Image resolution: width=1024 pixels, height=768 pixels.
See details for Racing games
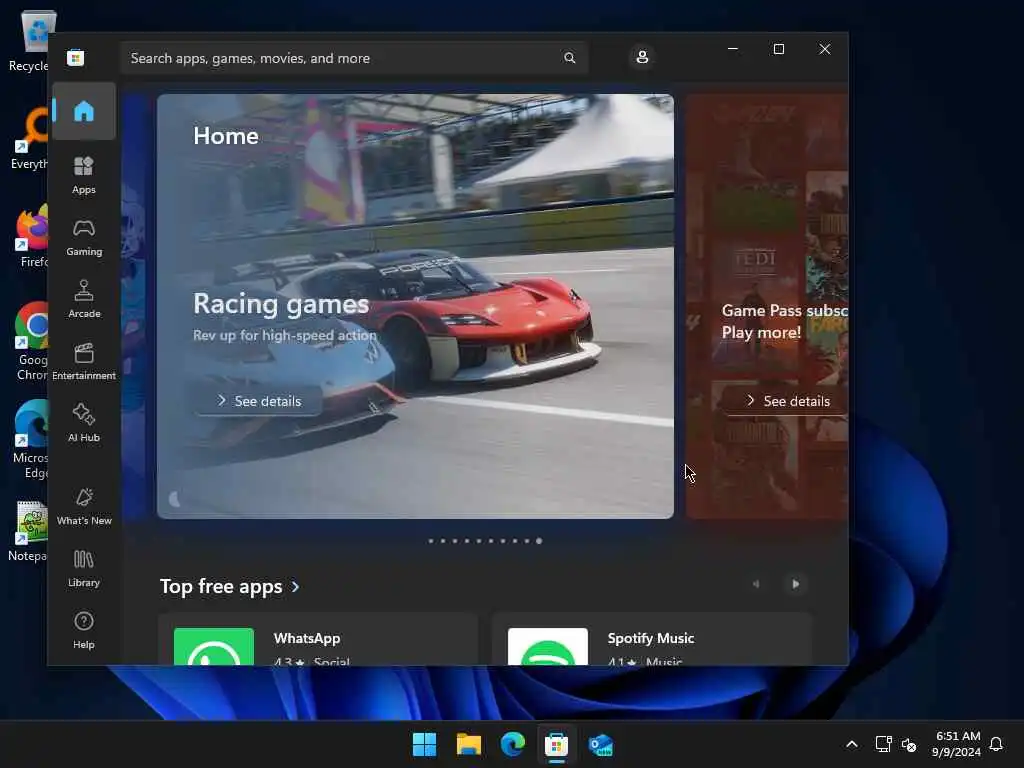[x=259, y=401]
